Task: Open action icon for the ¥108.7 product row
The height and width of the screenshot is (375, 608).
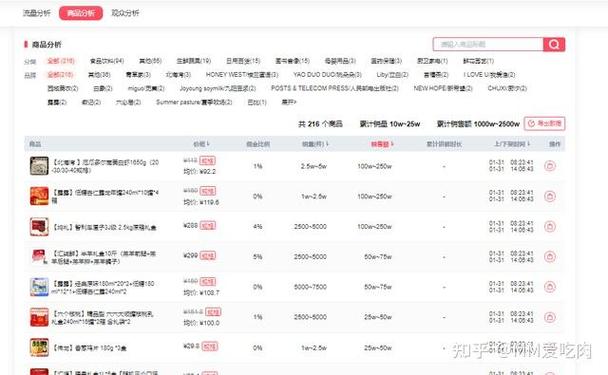Action: pyautogui.click(x=550, y=287)
